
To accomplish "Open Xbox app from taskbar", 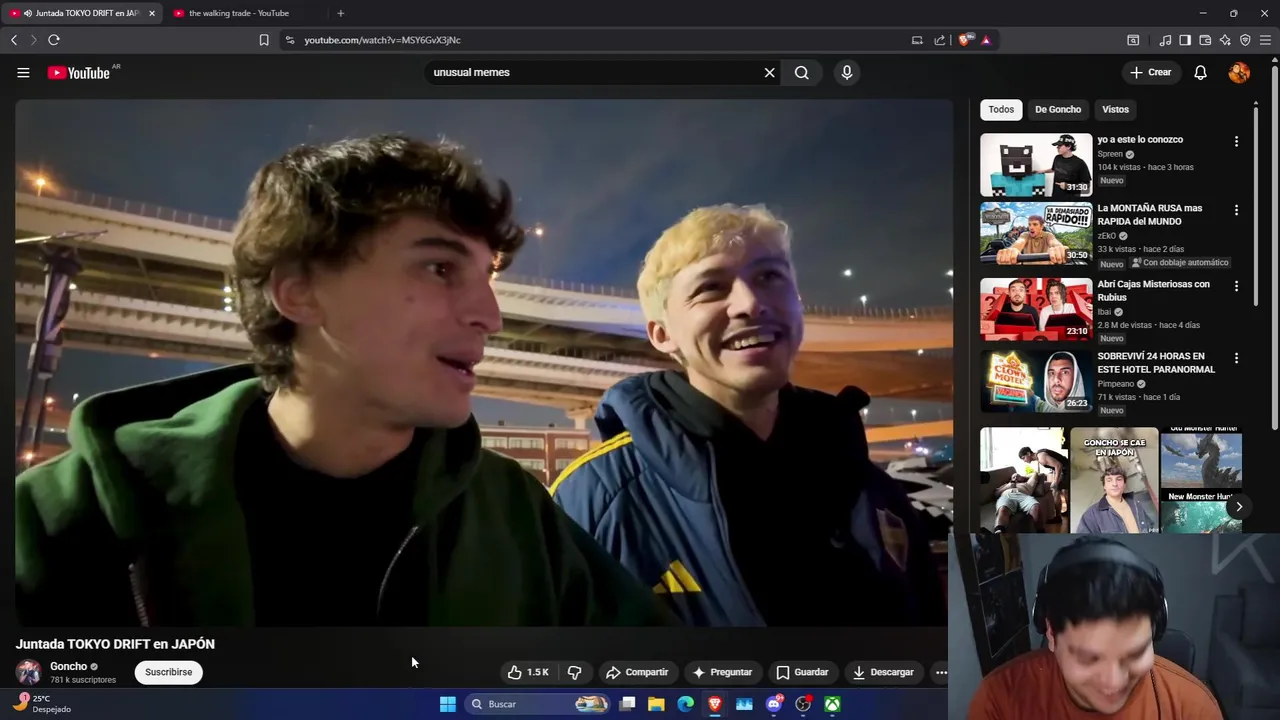I will [832, 704].
